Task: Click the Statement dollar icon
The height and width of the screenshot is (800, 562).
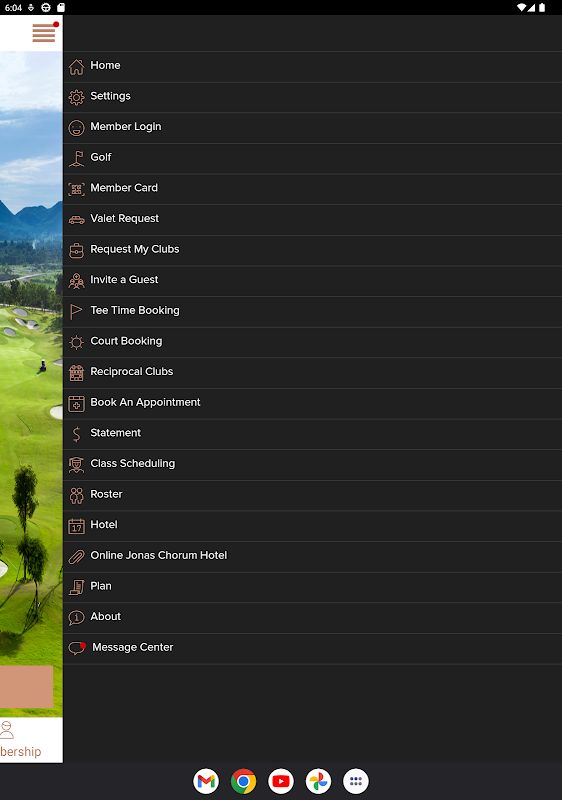Action: pyautogui.click(x=76, y=434)
